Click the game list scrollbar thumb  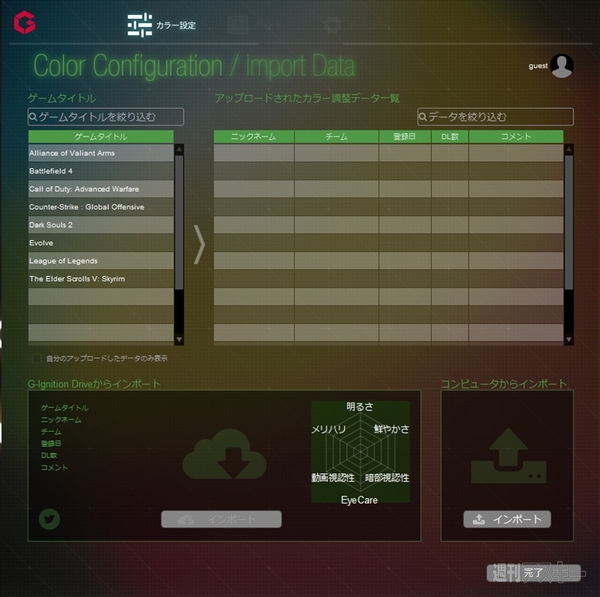coord(179,222)
